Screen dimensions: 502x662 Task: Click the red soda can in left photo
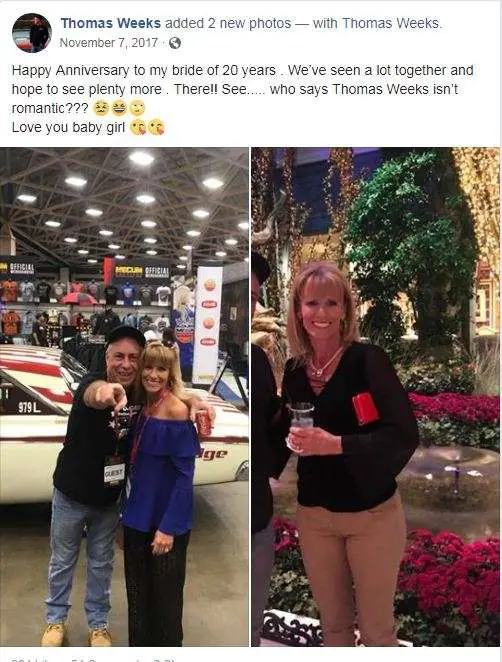click(x=204, y=423)
